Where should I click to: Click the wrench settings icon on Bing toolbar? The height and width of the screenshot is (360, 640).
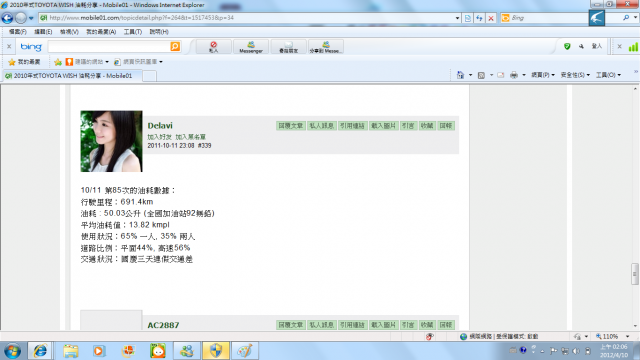(581, 47)
